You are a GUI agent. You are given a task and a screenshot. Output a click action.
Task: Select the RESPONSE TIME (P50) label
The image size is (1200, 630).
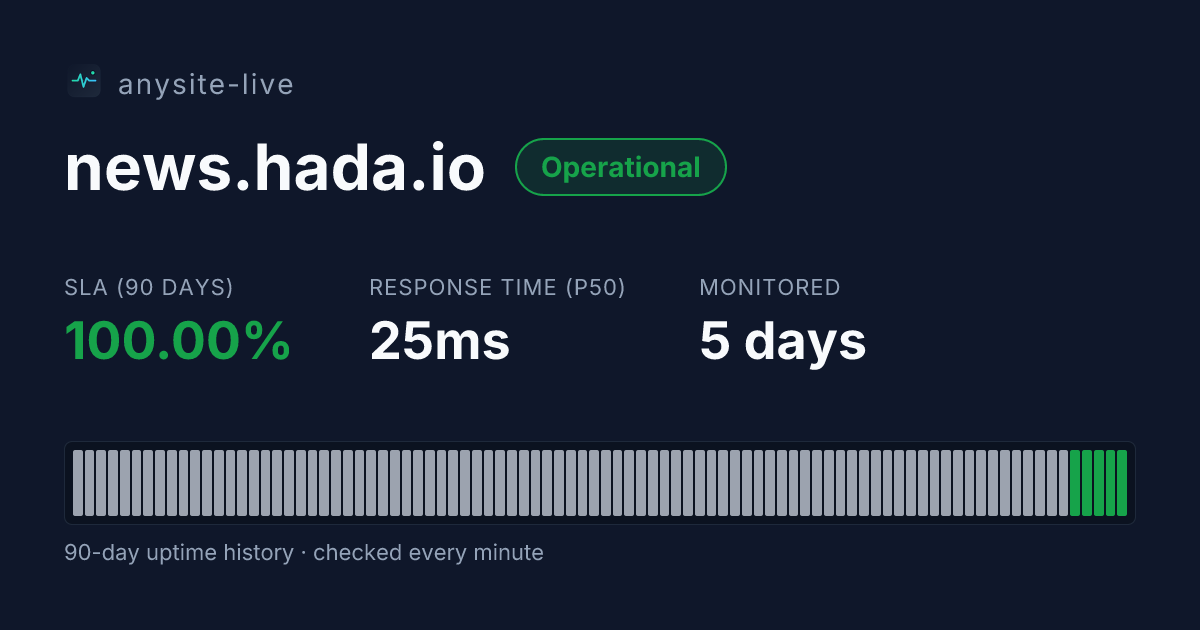497,288
